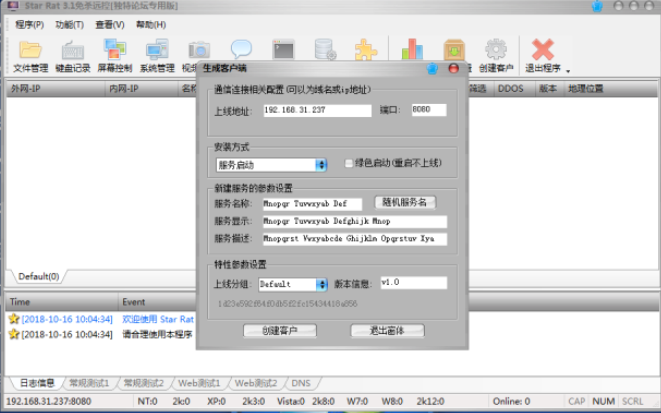Switch to the Web测试2 tab

click(255, 383)
